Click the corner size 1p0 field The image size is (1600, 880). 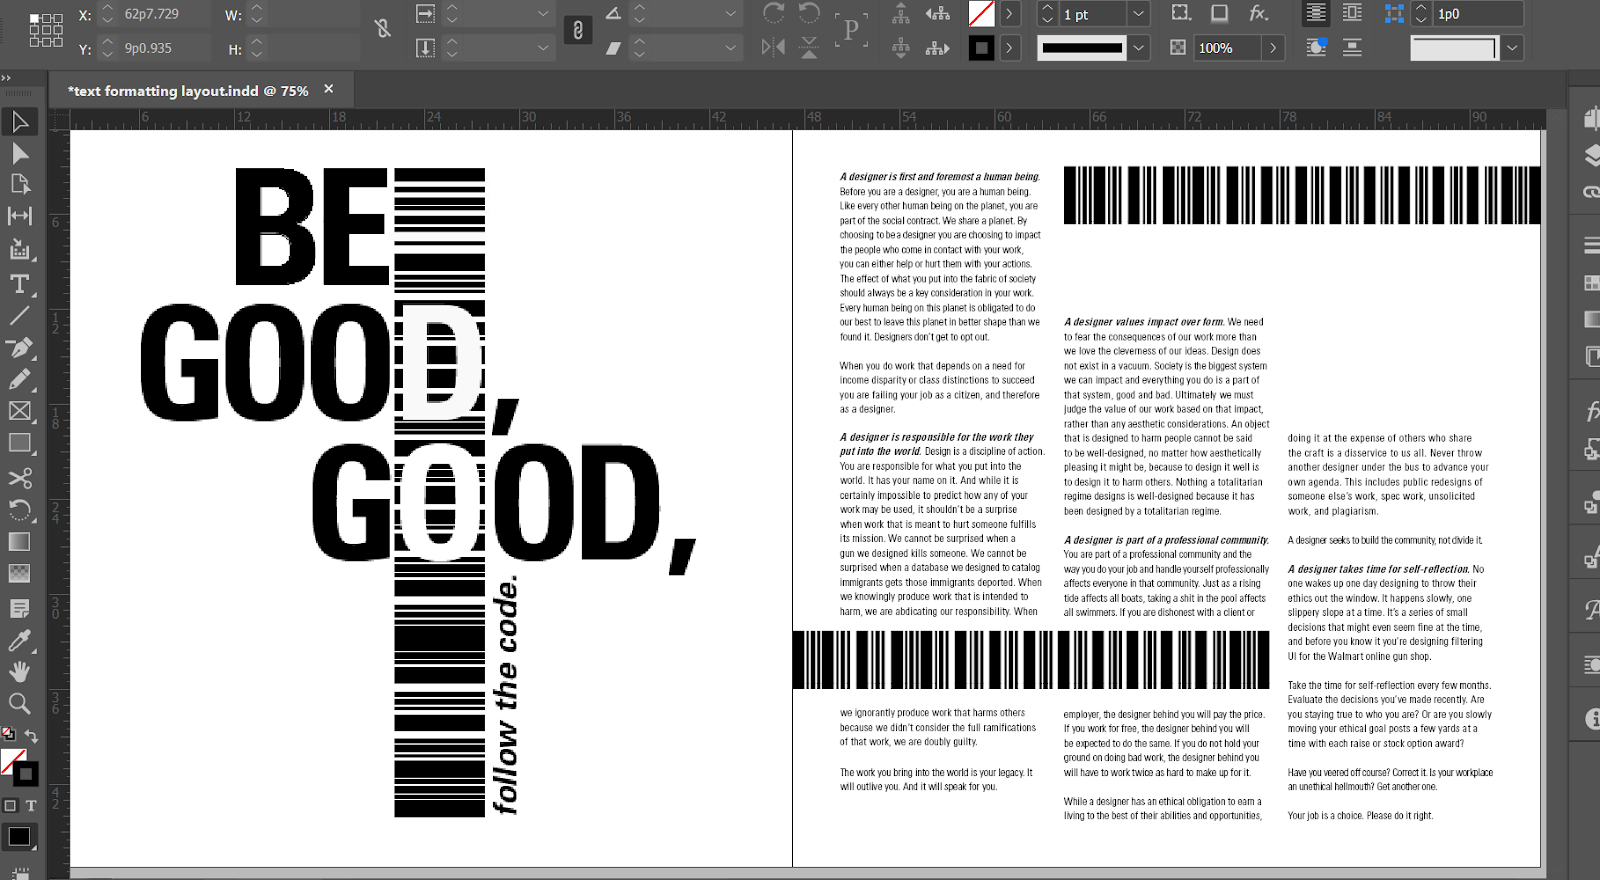(x=1478, y=14)
